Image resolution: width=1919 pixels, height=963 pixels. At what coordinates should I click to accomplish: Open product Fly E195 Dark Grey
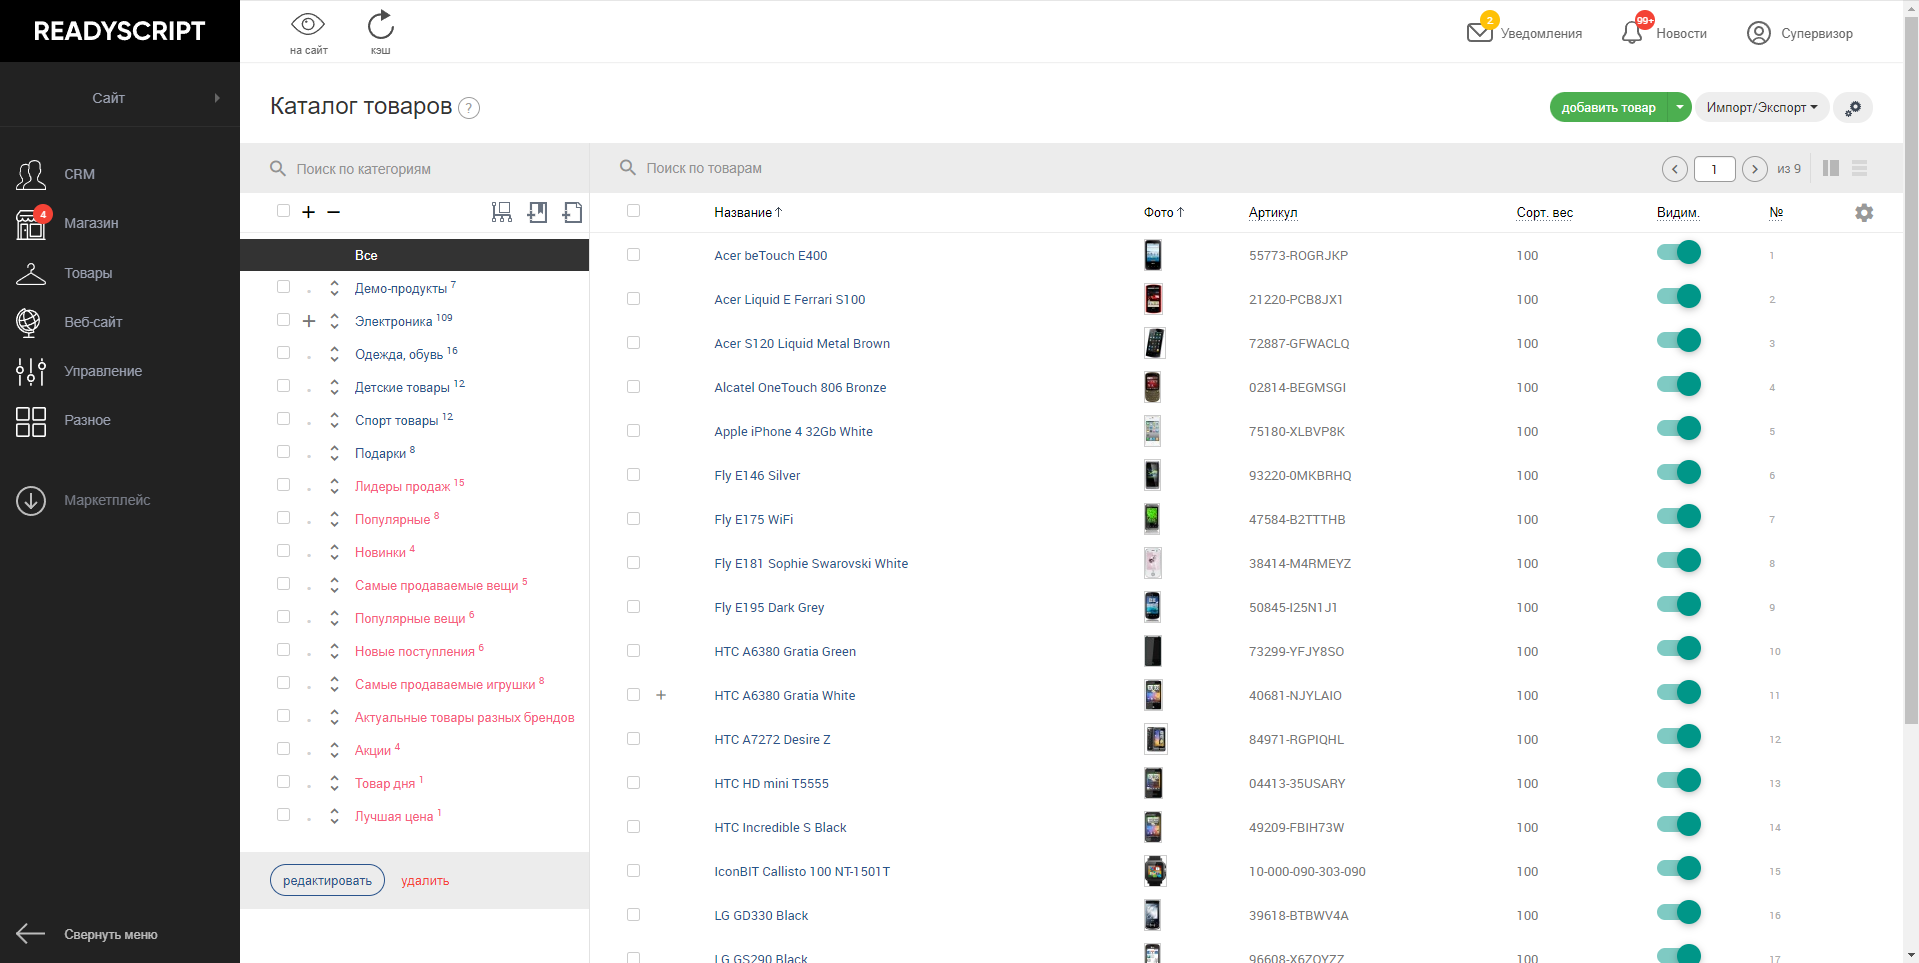point(769,608)
